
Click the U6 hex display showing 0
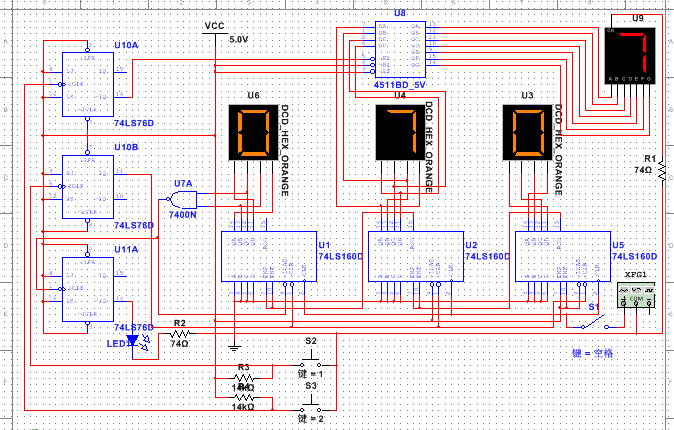pyautogui.click(x=254, y=132)
